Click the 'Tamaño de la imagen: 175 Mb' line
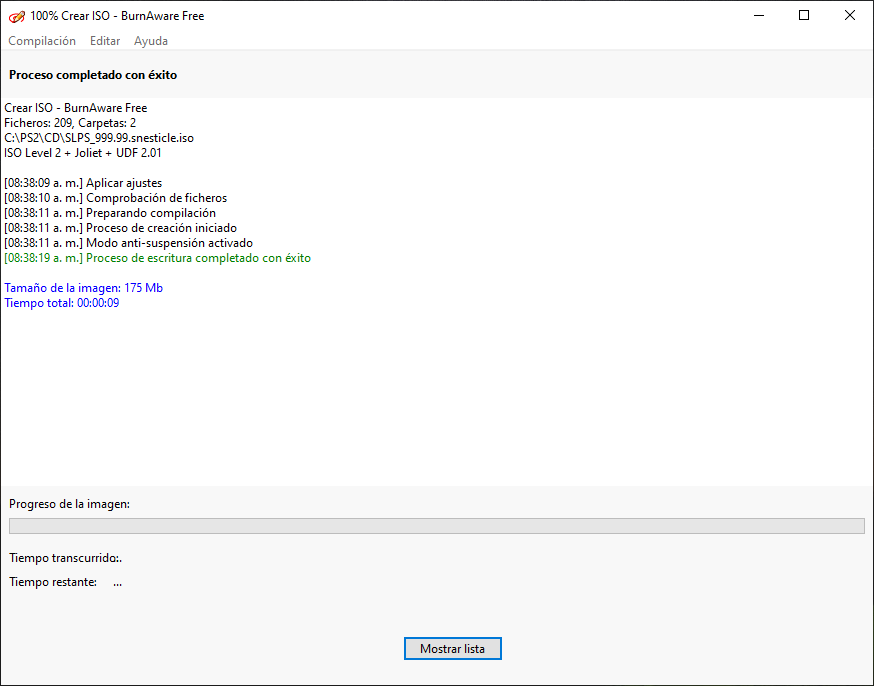 [84, 288]
